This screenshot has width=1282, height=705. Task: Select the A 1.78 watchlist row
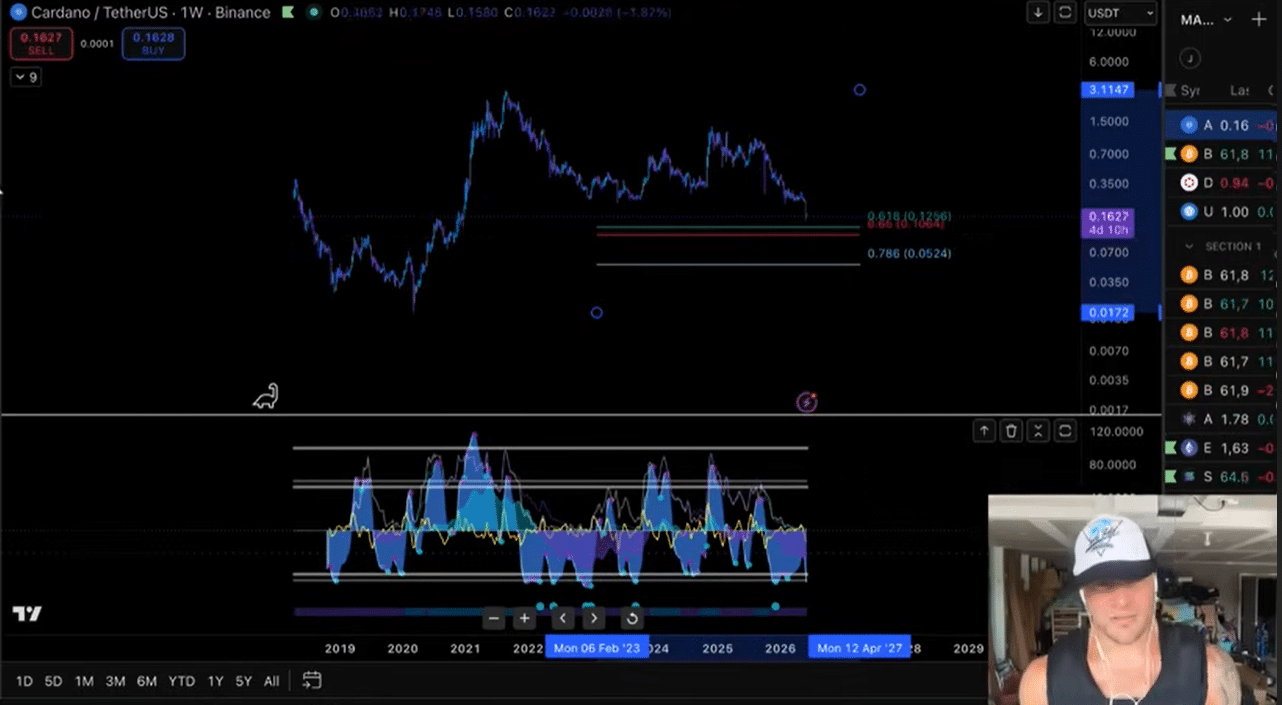click(1223, 419)
